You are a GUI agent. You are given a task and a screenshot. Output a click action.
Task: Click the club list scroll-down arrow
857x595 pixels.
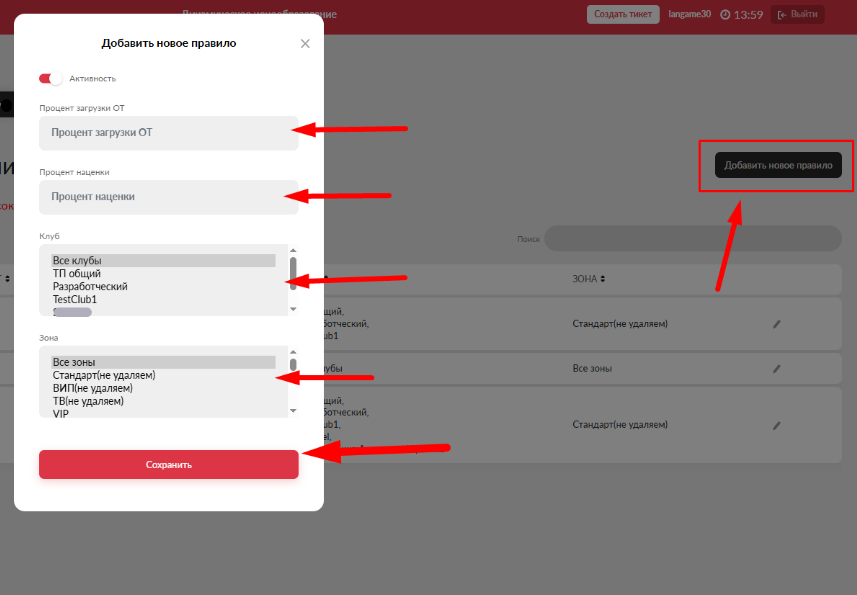293,310
